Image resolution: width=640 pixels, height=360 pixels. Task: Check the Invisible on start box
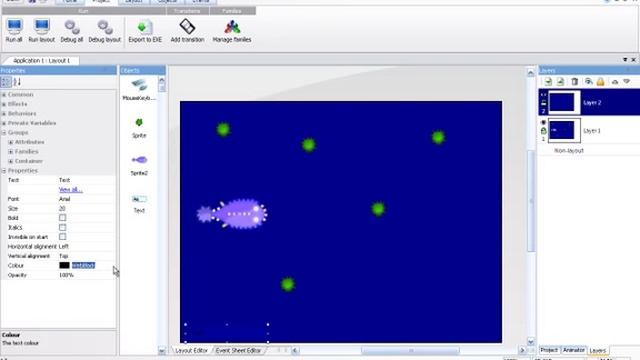point(62,237)
